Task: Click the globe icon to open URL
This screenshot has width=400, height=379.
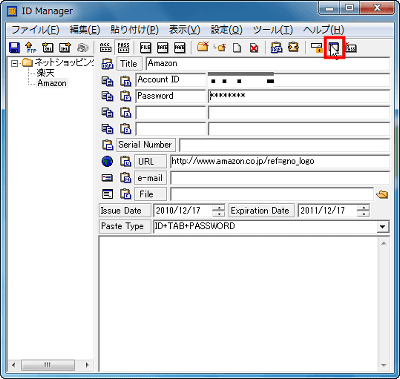Action: click(107, 161)
